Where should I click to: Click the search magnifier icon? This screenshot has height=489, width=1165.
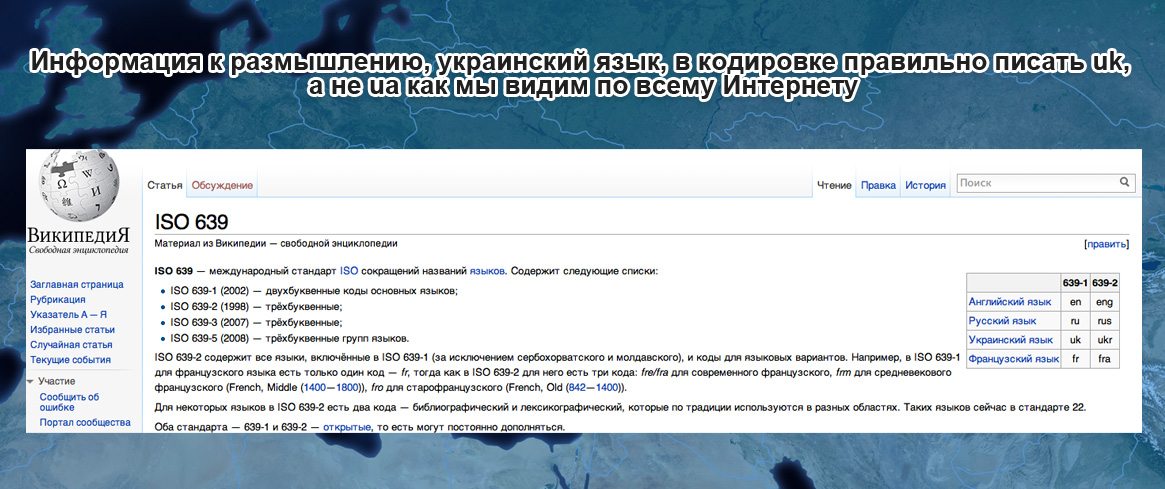tap(1124, 182)
